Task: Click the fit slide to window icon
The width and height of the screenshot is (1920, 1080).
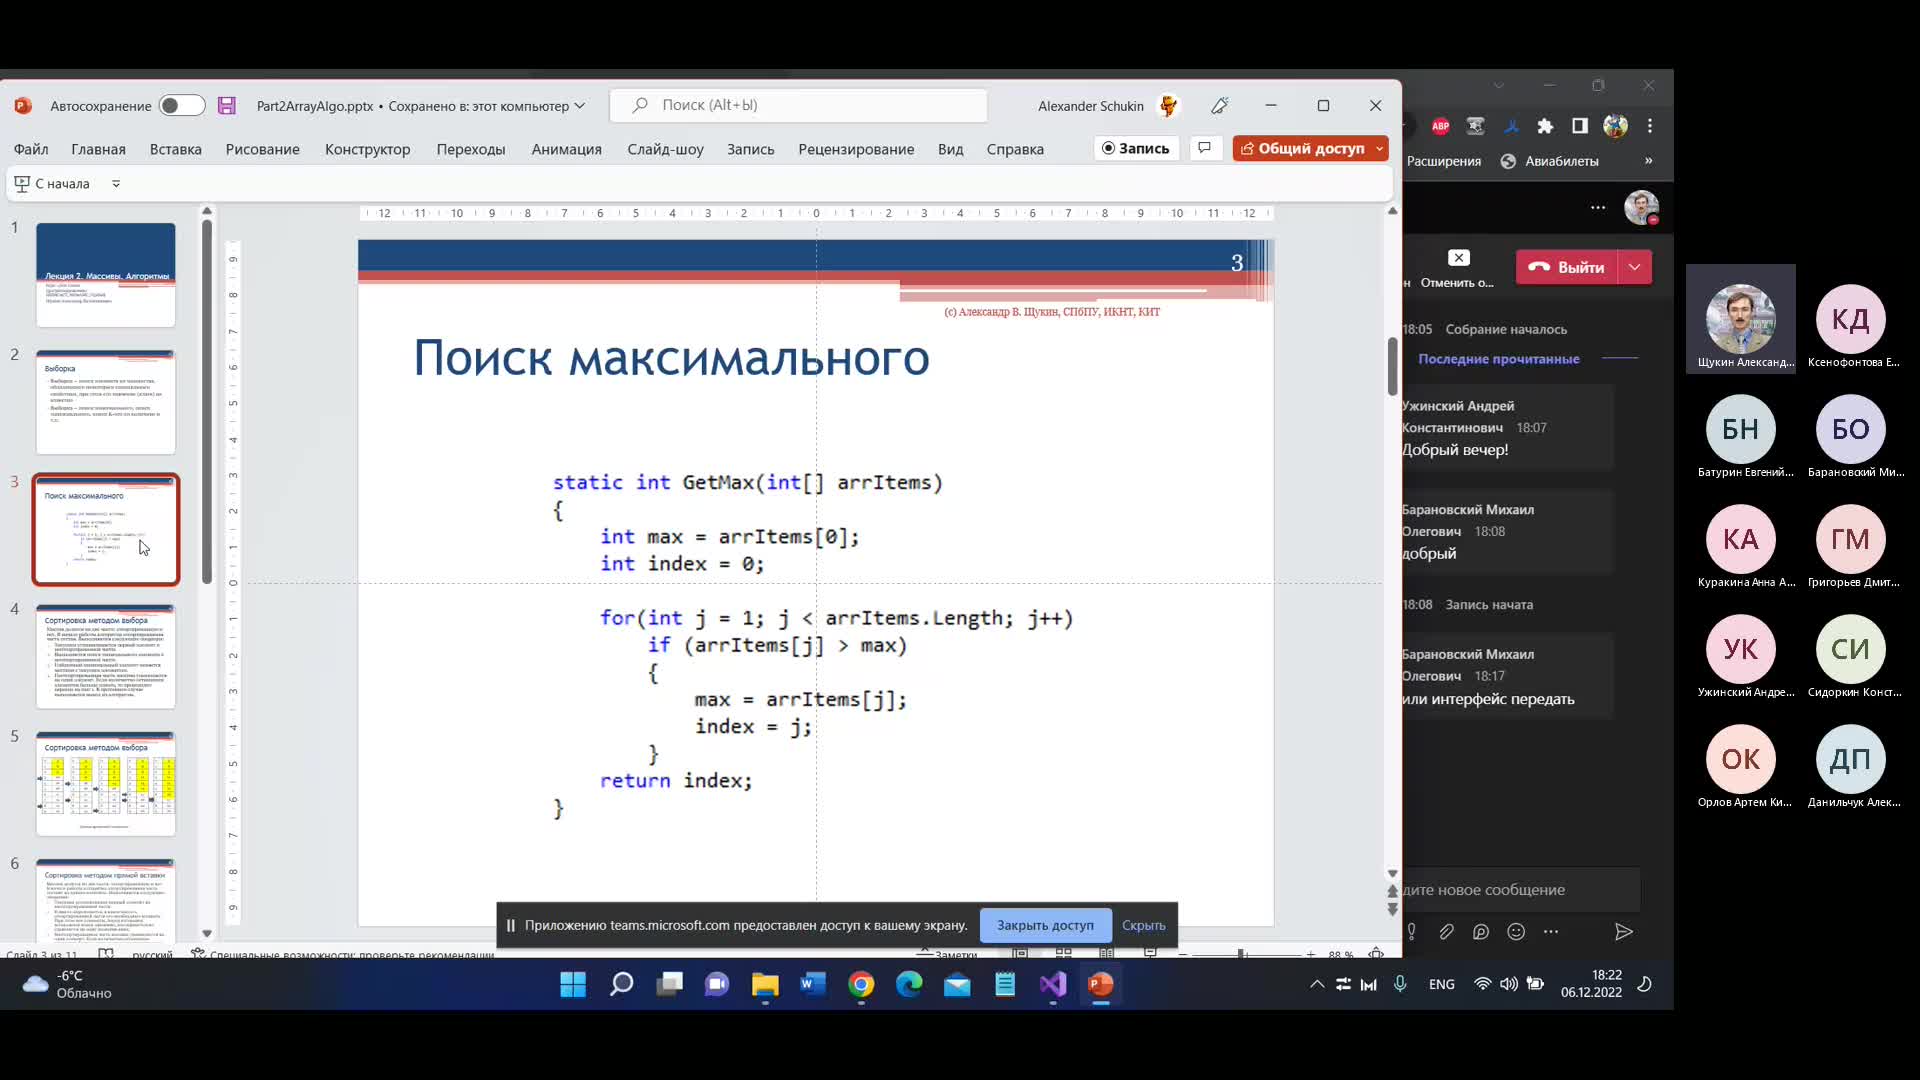Action: pyautogui.click(x=1376, y=954)
